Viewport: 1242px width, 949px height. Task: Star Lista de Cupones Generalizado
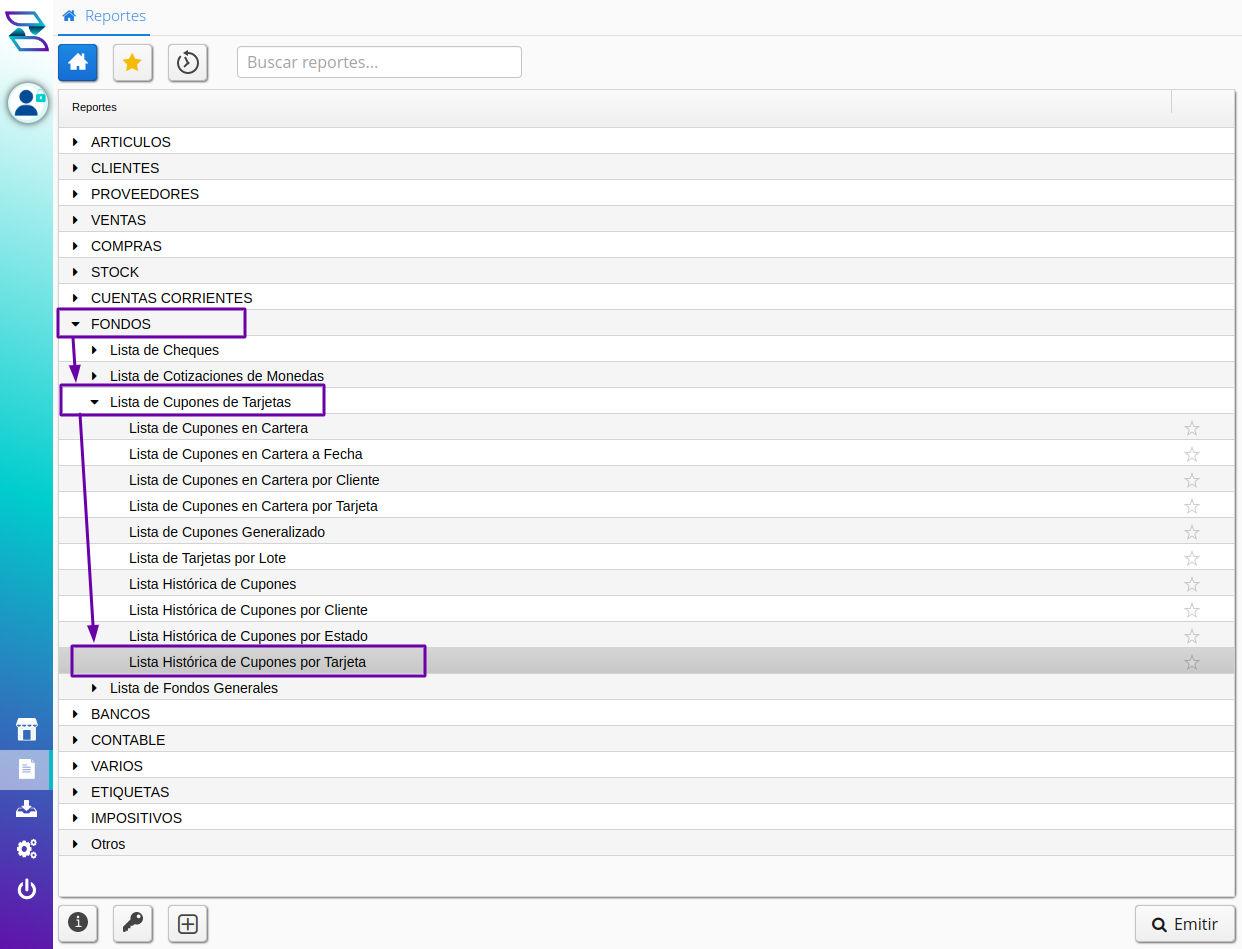1192,532
